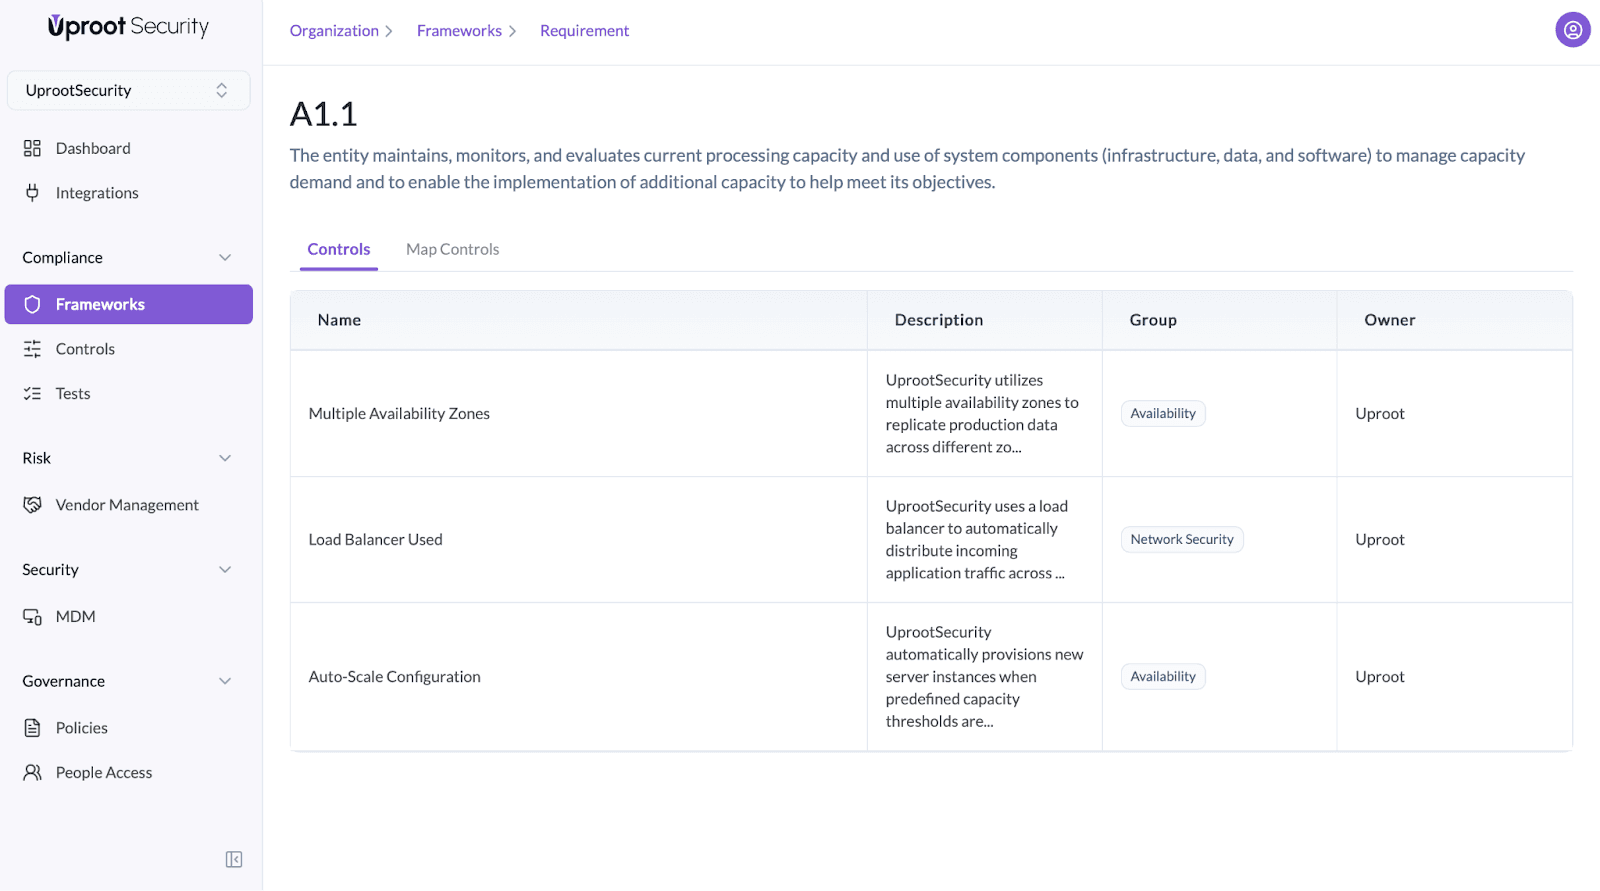1600x891 pixels.
Task: Click the Vendor Management handshake icon
Action: [x=32, y=505]
